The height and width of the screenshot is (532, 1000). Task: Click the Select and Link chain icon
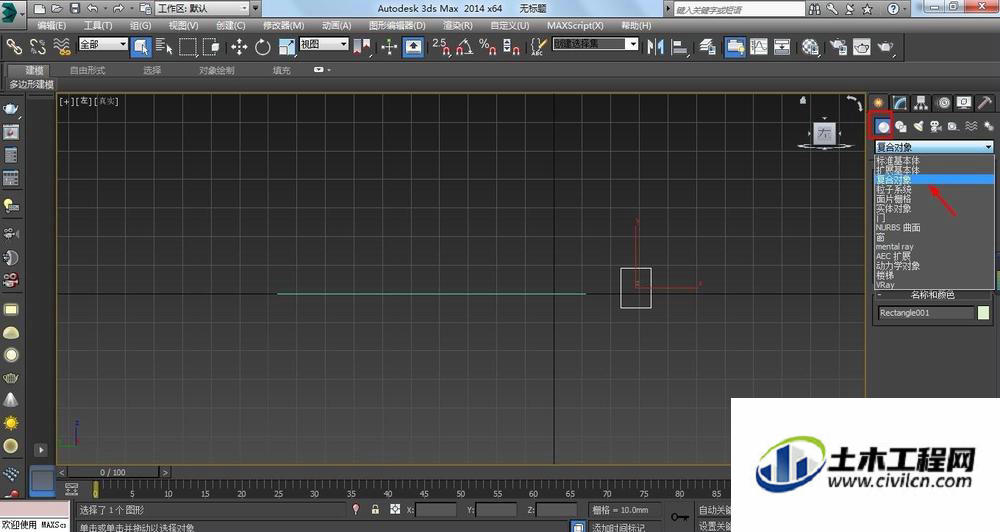[x=14, y=47]
